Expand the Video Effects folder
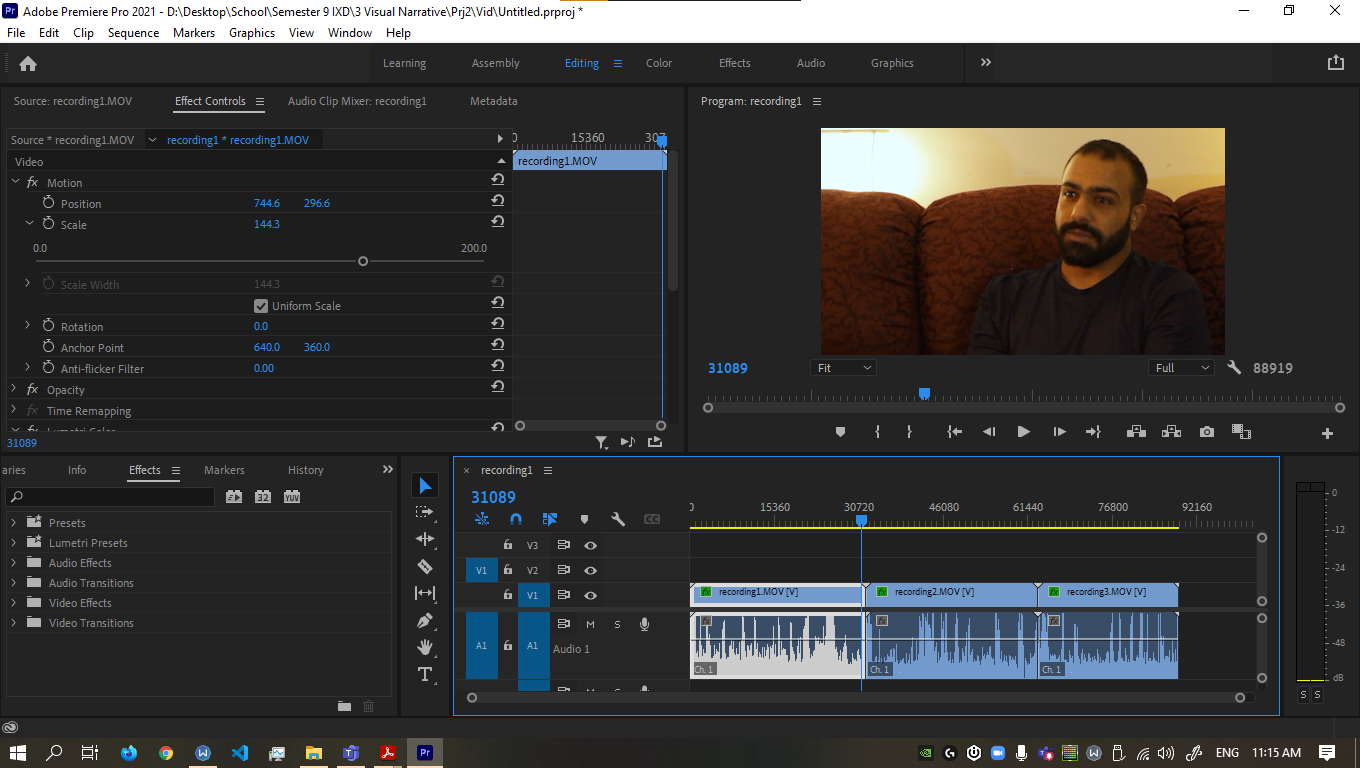The height and width of the screenshot is (768, 1360). pyautogui.click(x=14, y=603)
